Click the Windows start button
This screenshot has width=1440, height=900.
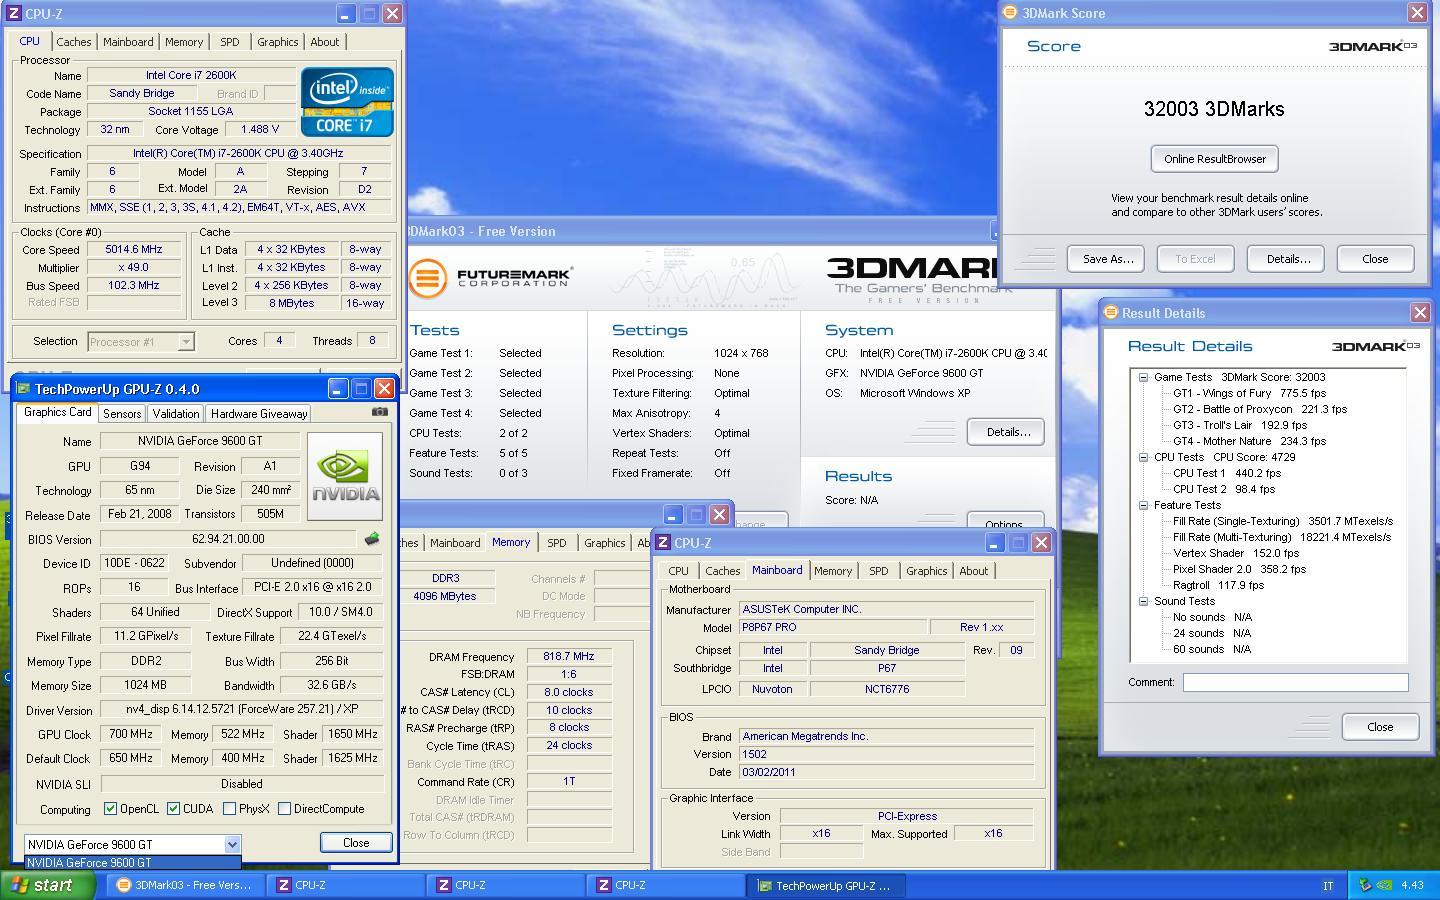tap(47, 885)
